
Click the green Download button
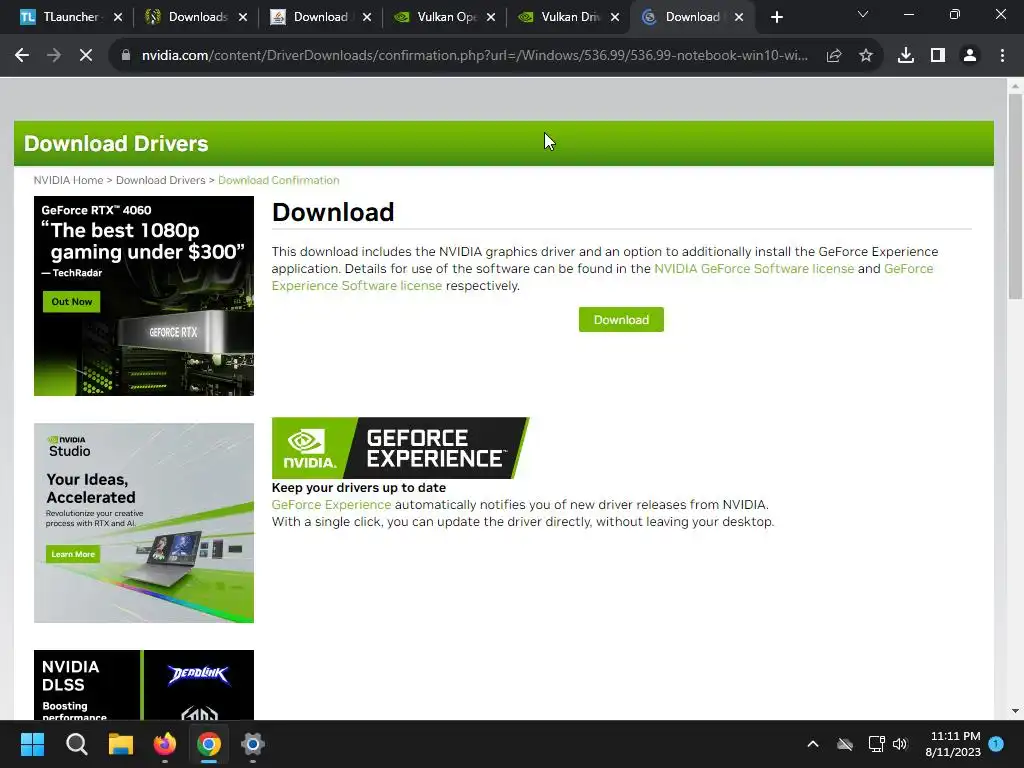coord(621,319)
